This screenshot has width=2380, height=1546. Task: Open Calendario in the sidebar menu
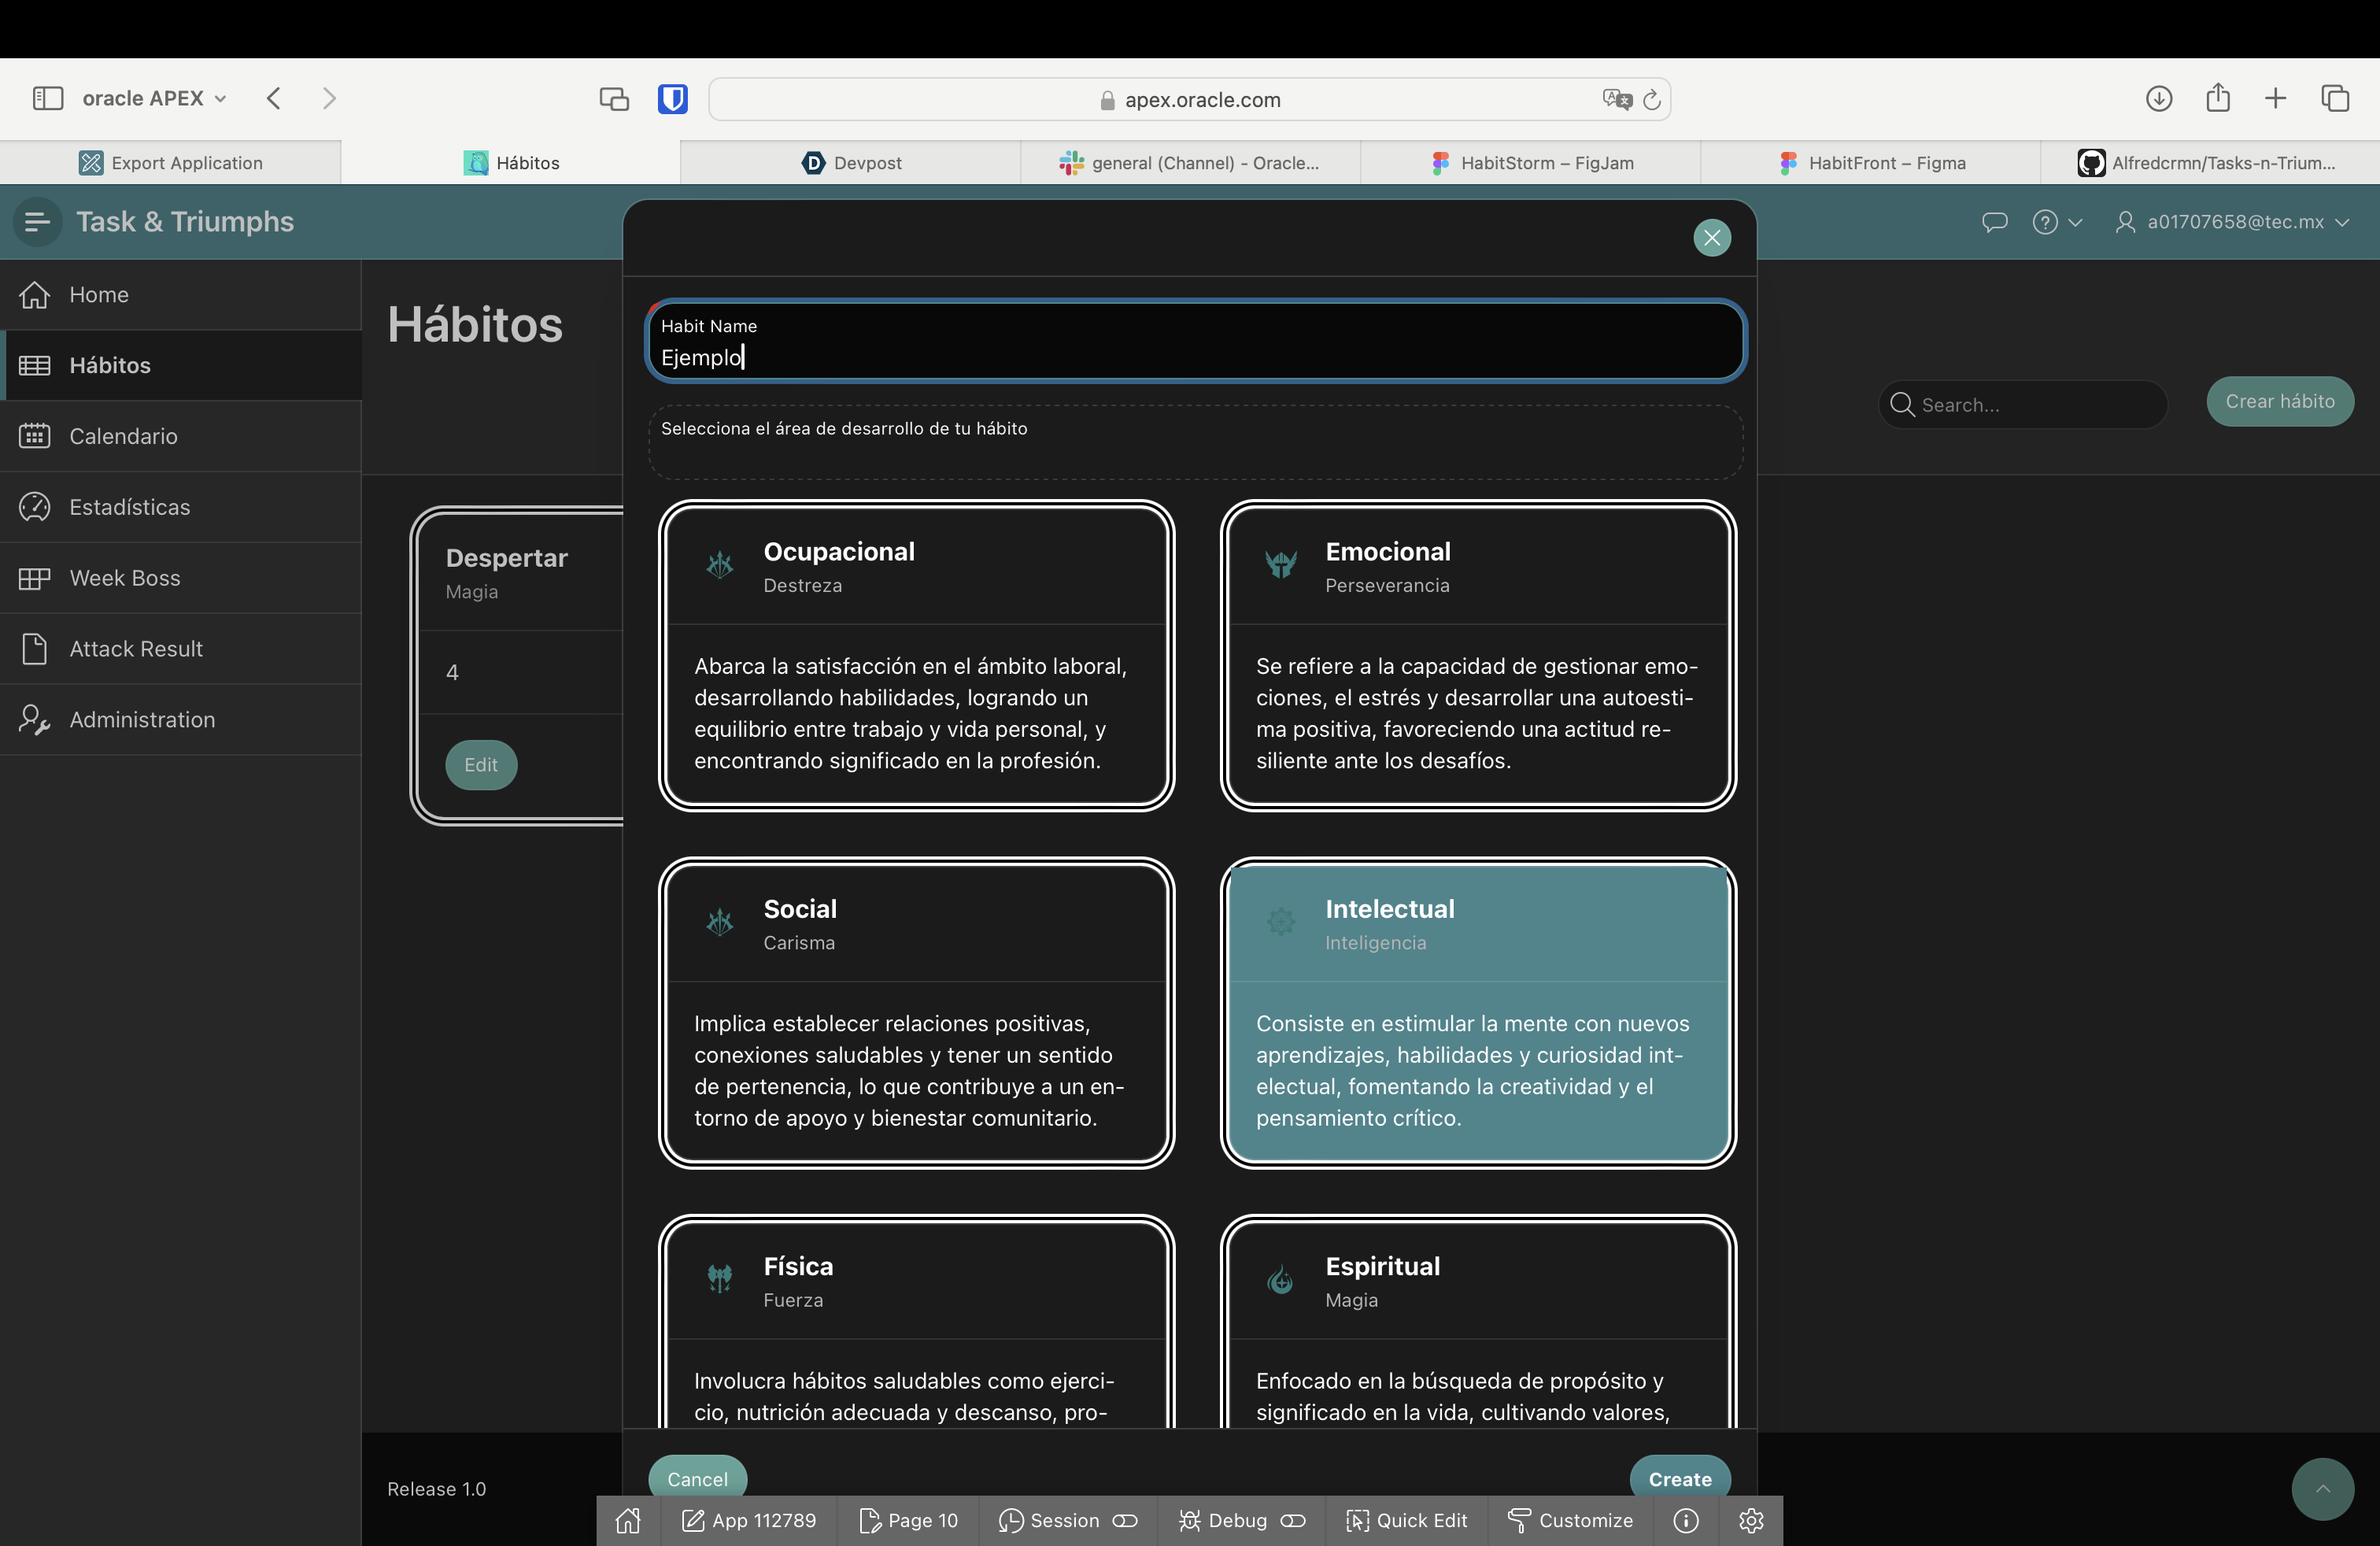pyautogui.click(x=123, y=436)
